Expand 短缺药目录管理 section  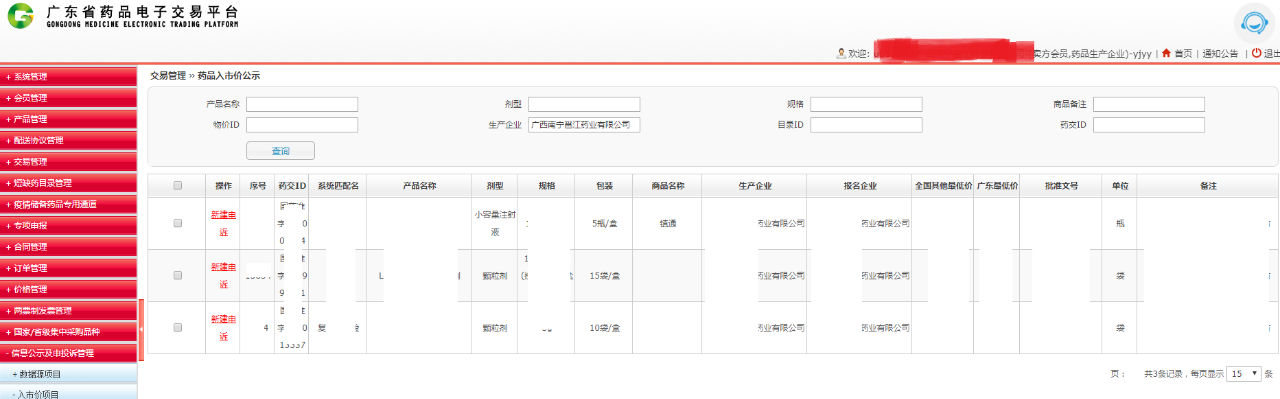pyautogui.click(x=68, y=183)
